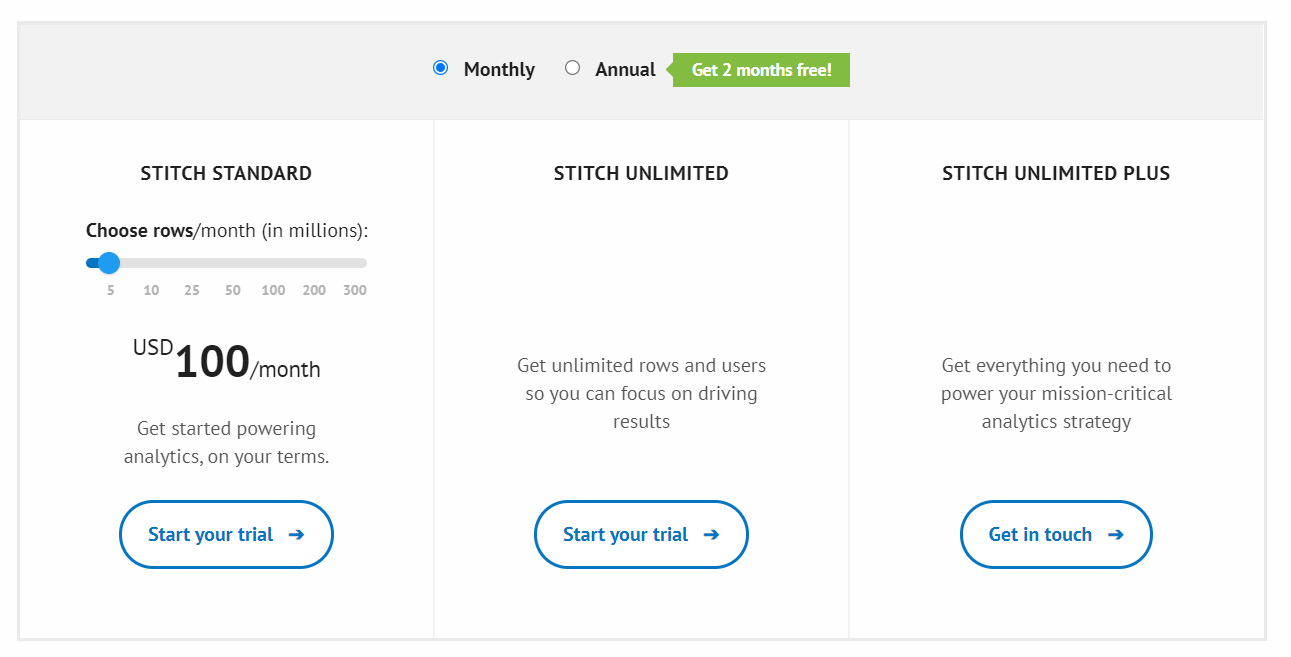The image size is (1291, 657).
Task: Click the arrow icon in Stitch Standard's trial button
Action: (295, 534)
